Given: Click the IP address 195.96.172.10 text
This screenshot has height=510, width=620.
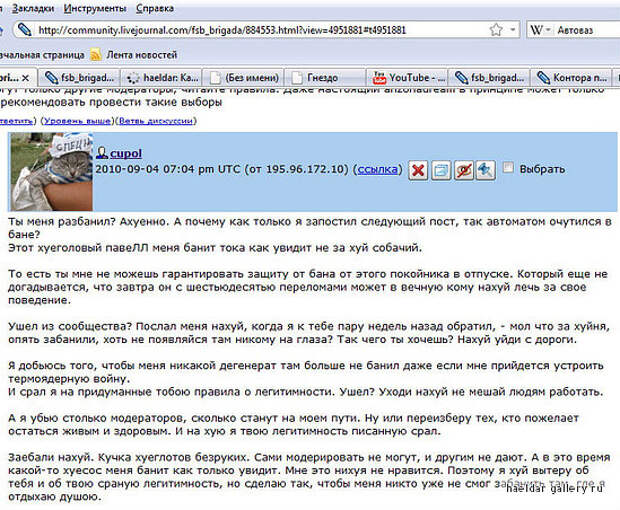Looking at the screenshot, I should coord(305,169).
